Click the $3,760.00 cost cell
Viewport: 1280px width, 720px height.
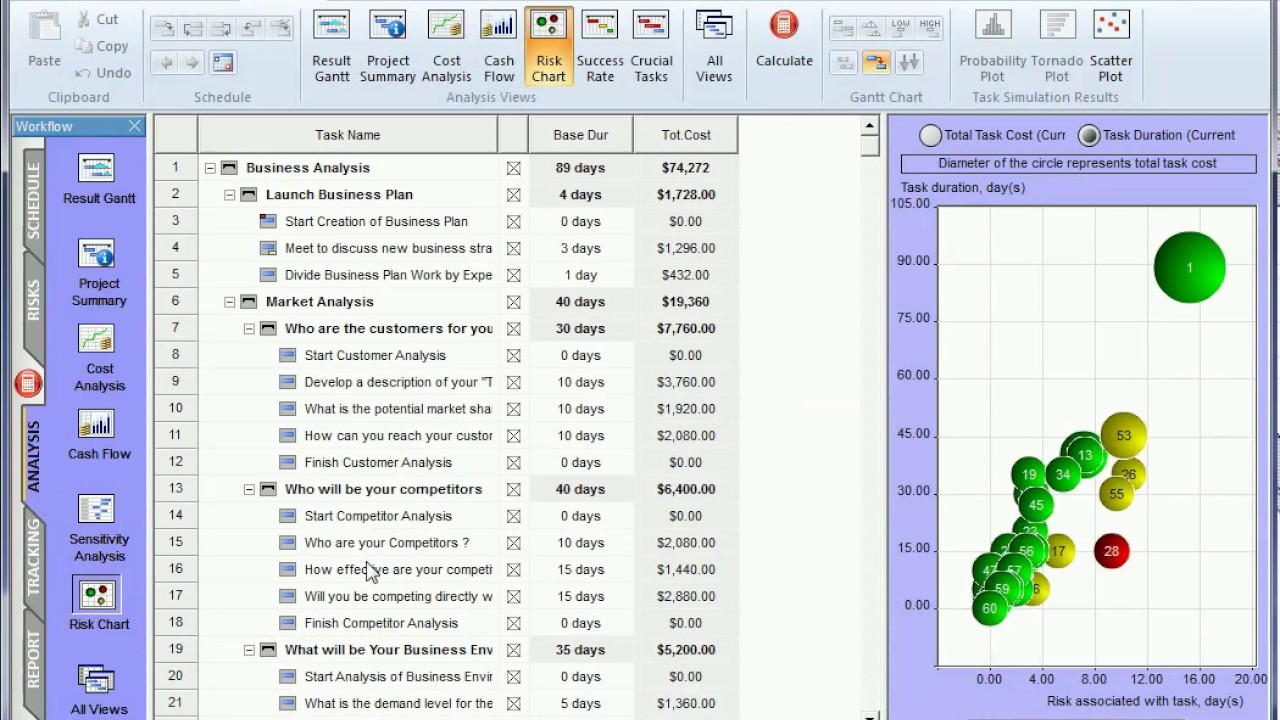[x=686, y=382]
